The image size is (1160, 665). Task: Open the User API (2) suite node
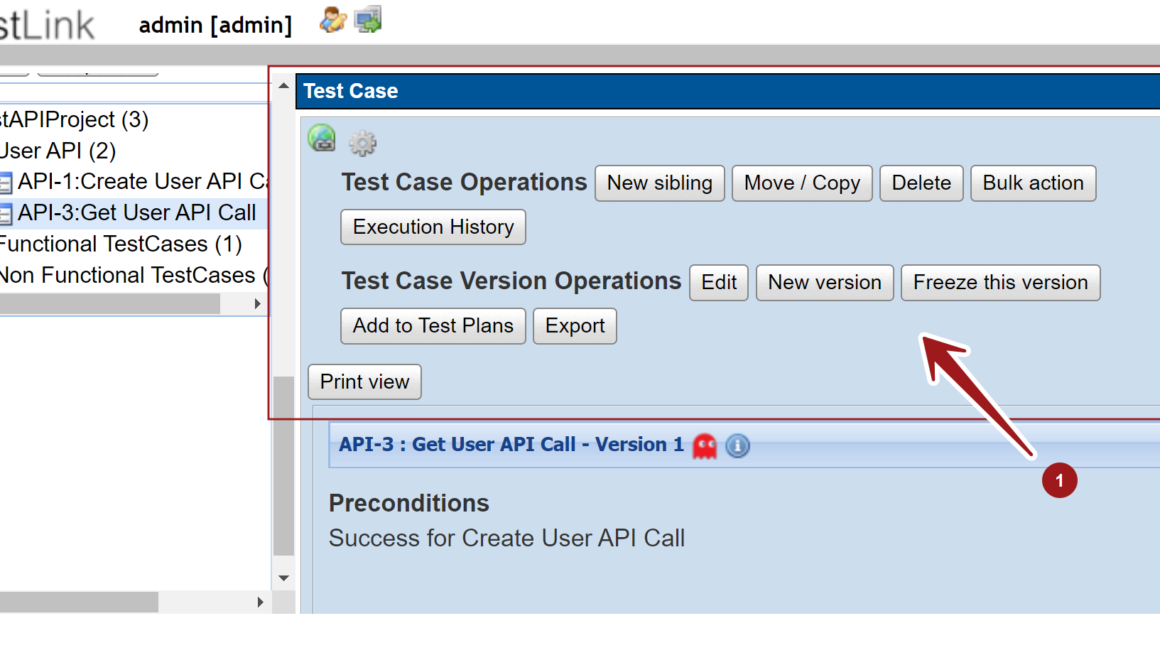[58, 151]
